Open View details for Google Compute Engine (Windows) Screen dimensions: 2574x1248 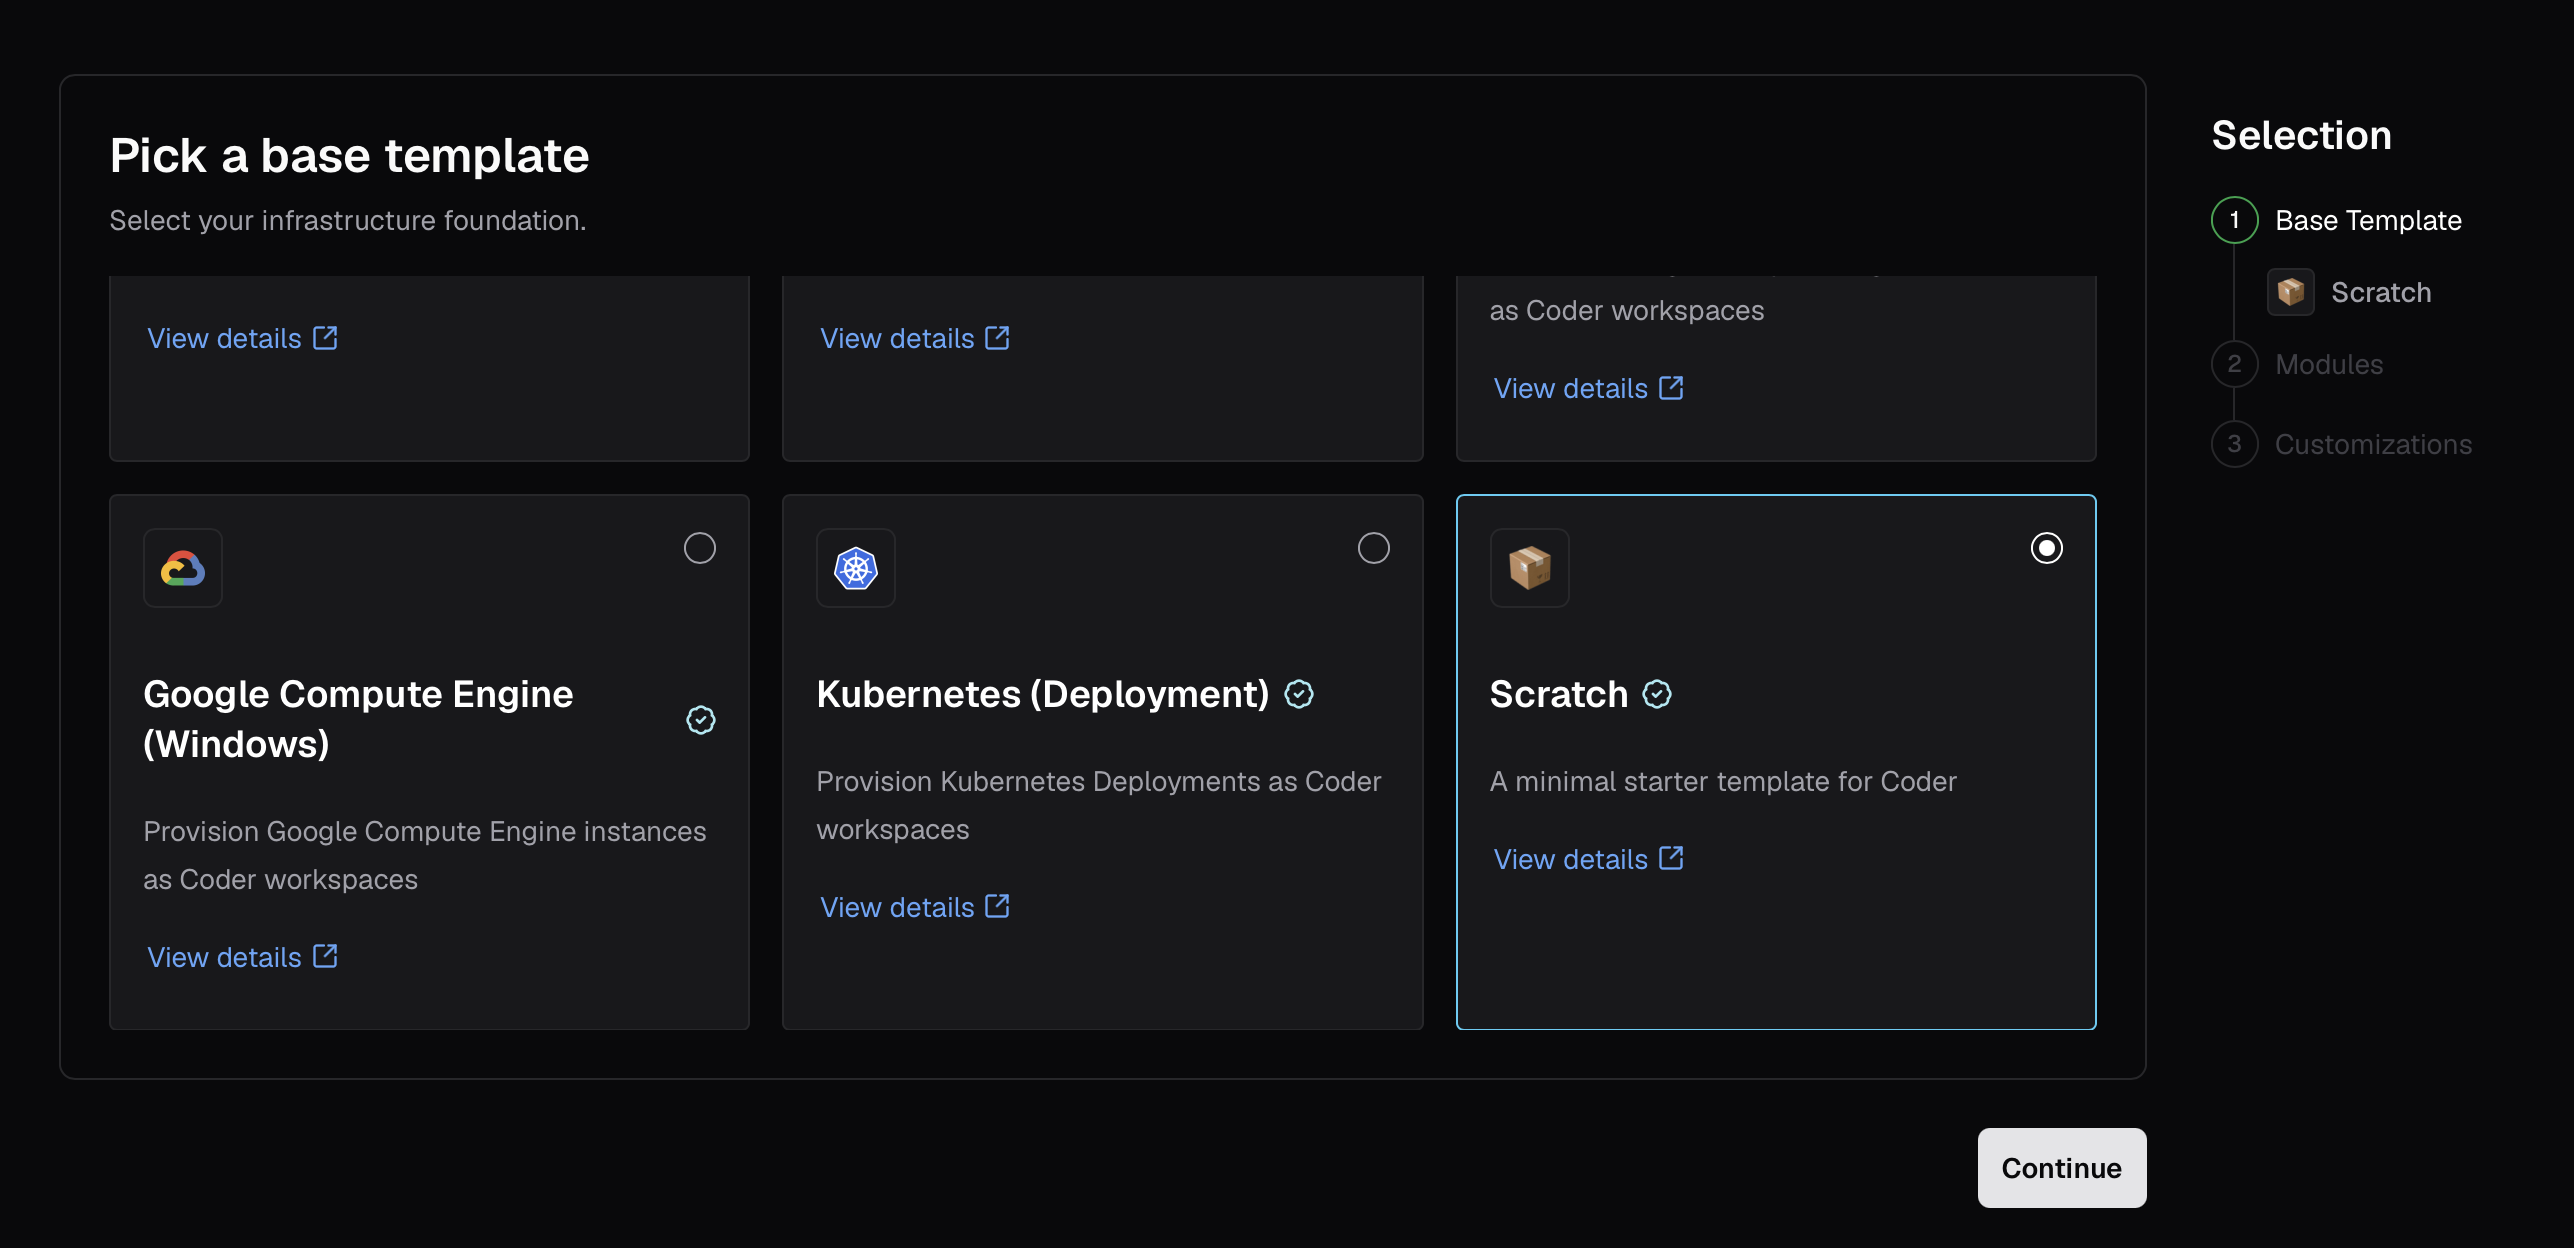[x=243, y=957]
